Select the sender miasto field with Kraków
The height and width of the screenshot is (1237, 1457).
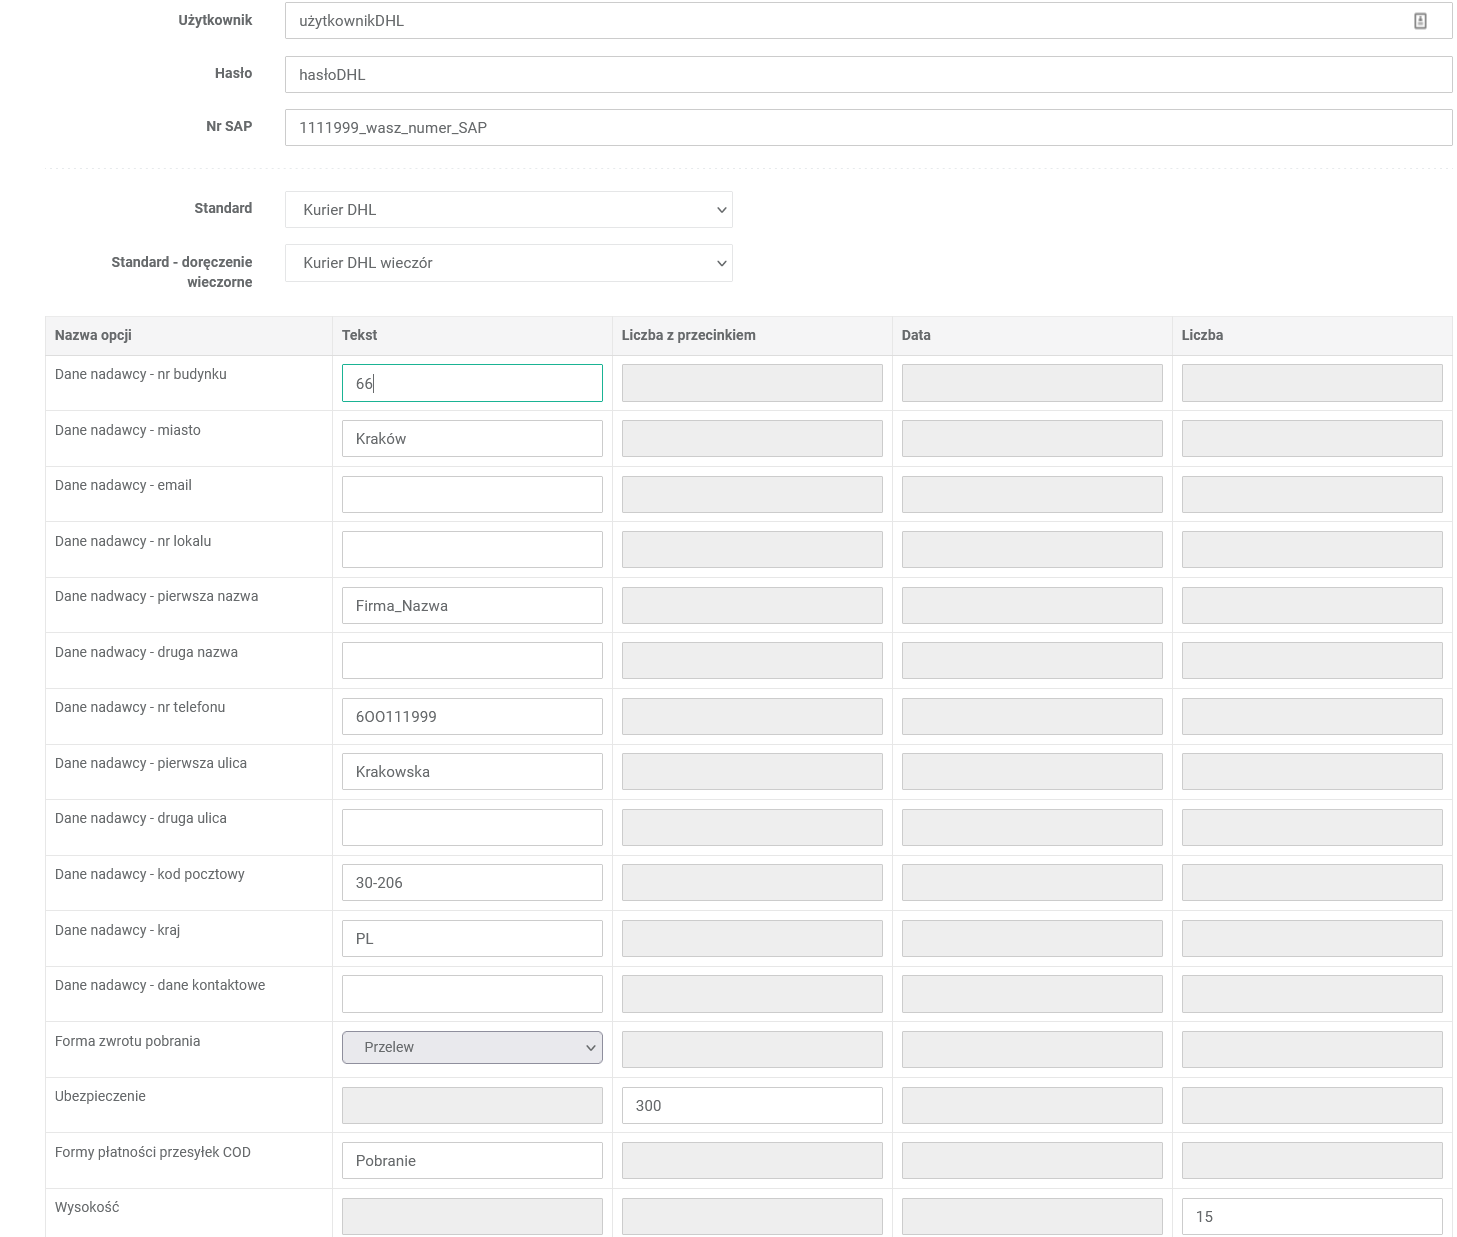click(472, 439)
